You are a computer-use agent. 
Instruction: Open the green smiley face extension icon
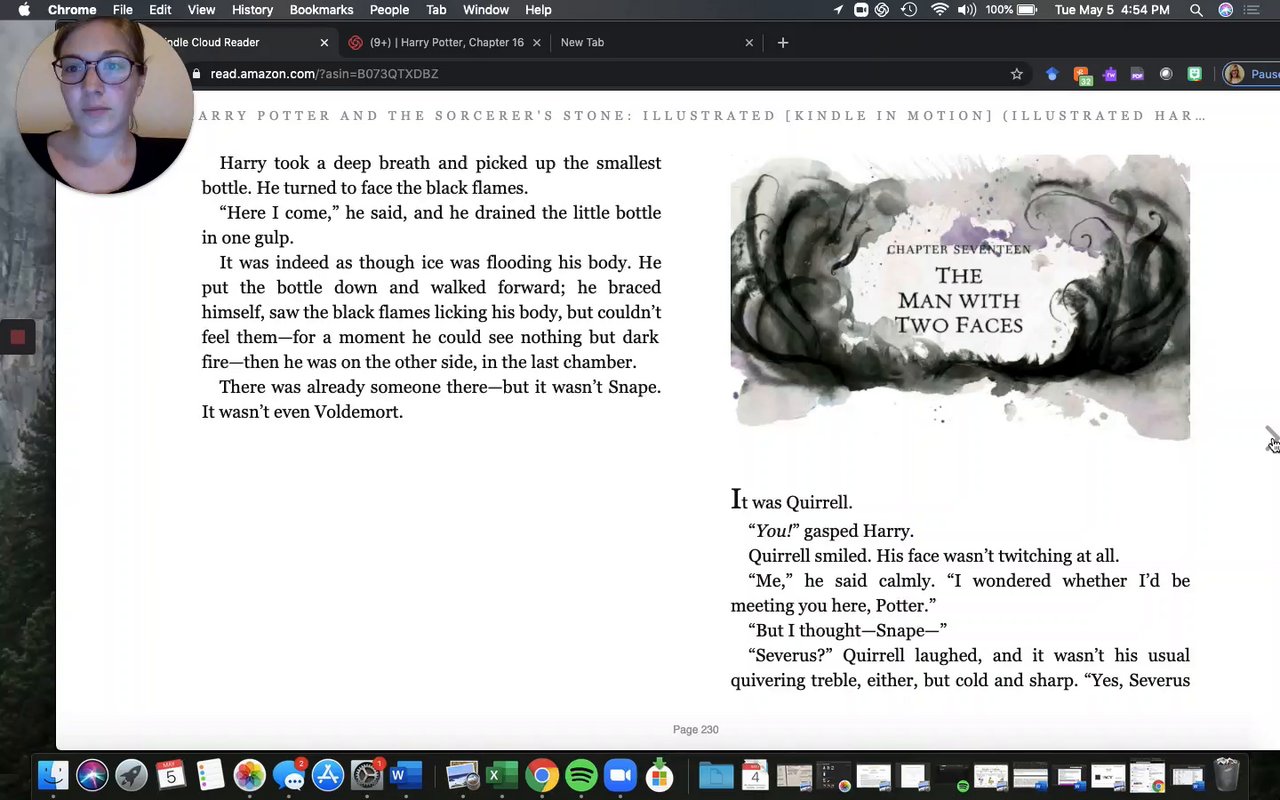[1194, 74]
